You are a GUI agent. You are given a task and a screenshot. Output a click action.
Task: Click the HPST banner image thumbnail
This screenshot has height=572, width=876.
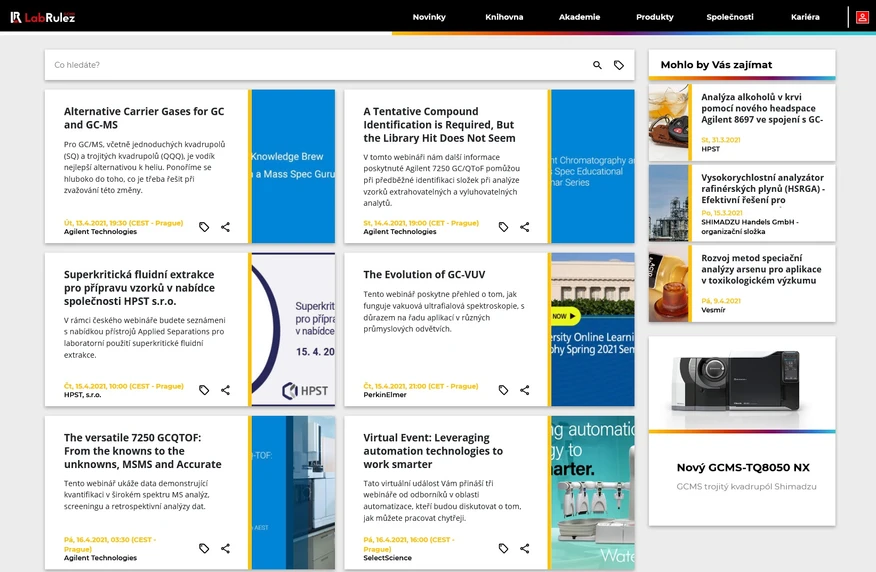[x=293, y=329]
